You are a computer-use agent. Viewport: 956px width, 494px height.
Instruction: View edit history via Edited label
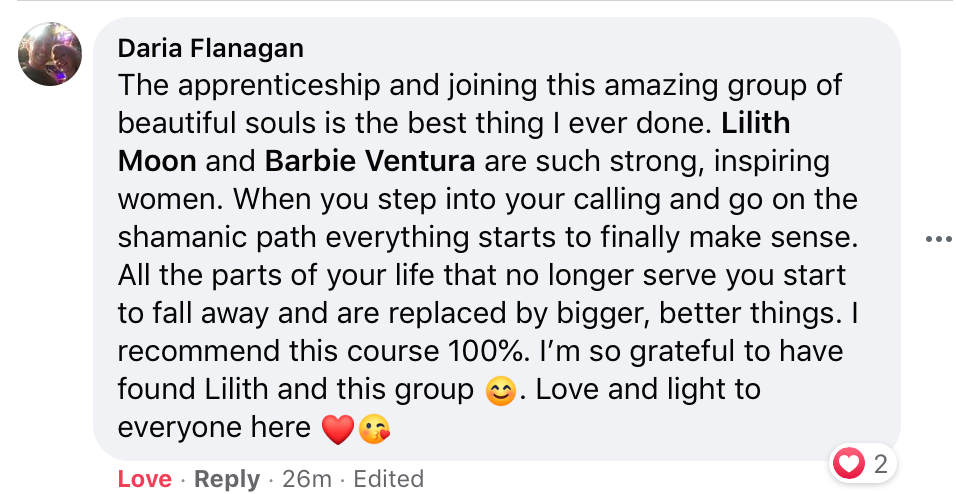tap(388, 479)
